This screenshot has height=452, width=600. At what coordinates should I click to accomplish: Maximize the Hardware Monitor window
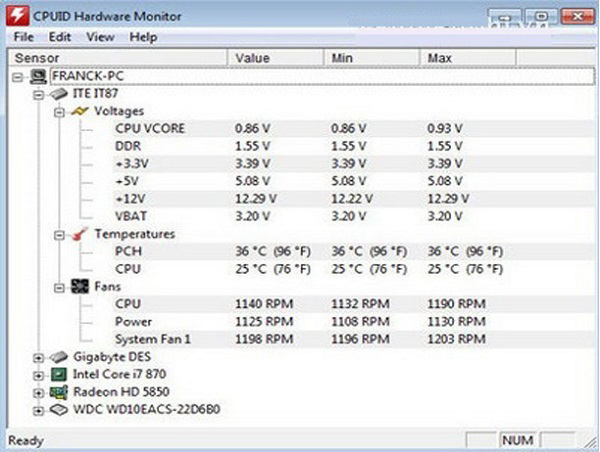(x=541, y=16)
